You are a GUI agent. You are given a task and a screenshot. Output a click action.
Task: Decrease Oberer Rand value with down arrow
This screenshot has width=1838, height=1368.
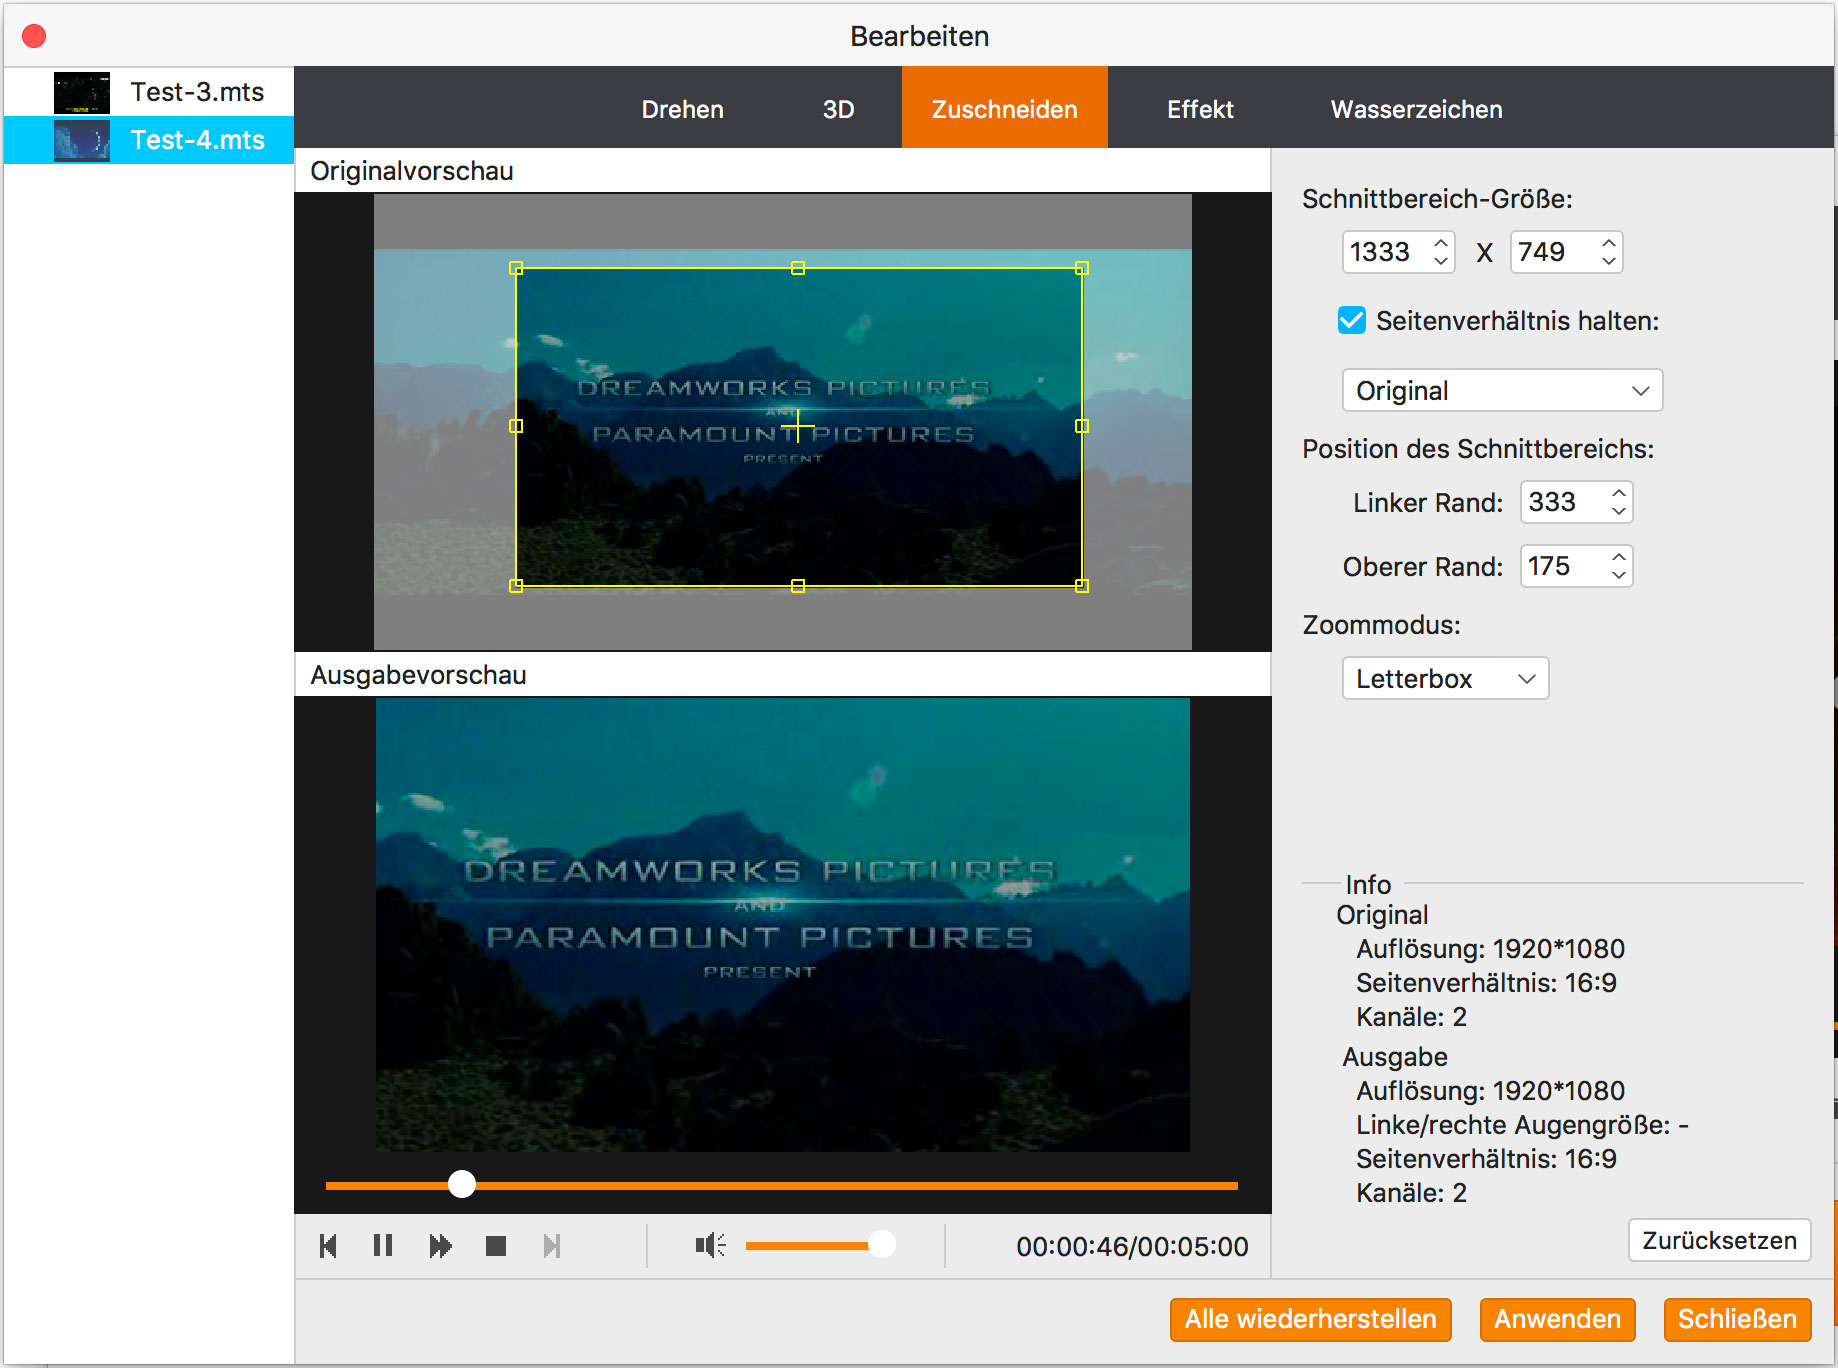point(1619,575)
